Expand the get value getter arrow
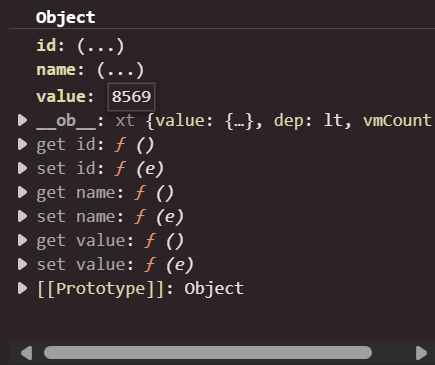 (x=22, y=240)
